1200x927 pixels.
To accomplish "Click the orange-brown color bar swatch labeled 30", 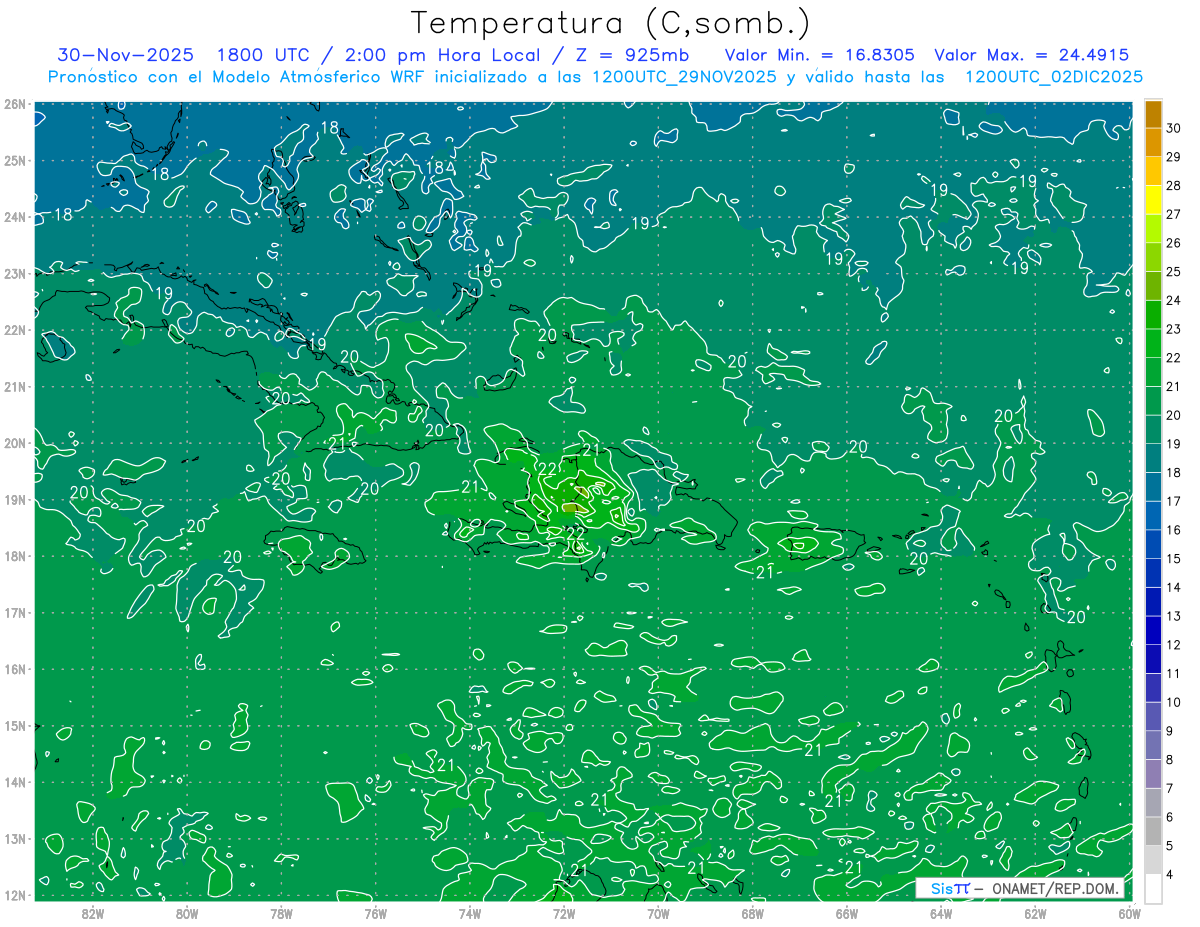I will point(1153,114).
